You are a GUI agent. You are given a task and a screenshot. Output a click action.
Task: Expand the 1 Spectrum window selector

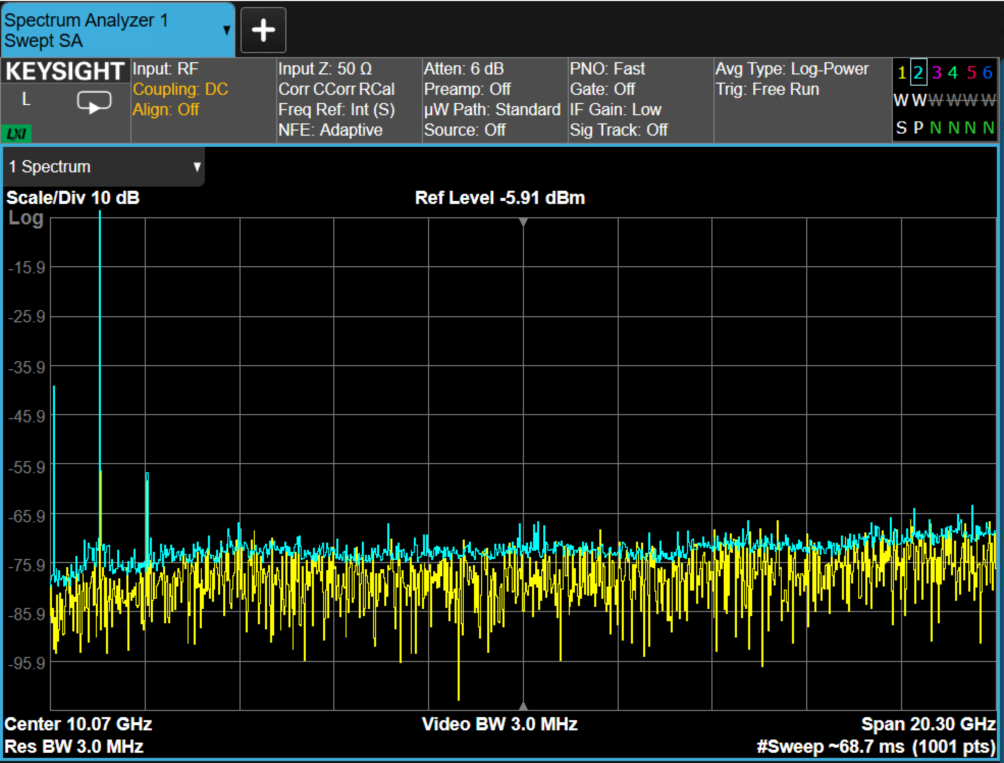tap(104, 167)
